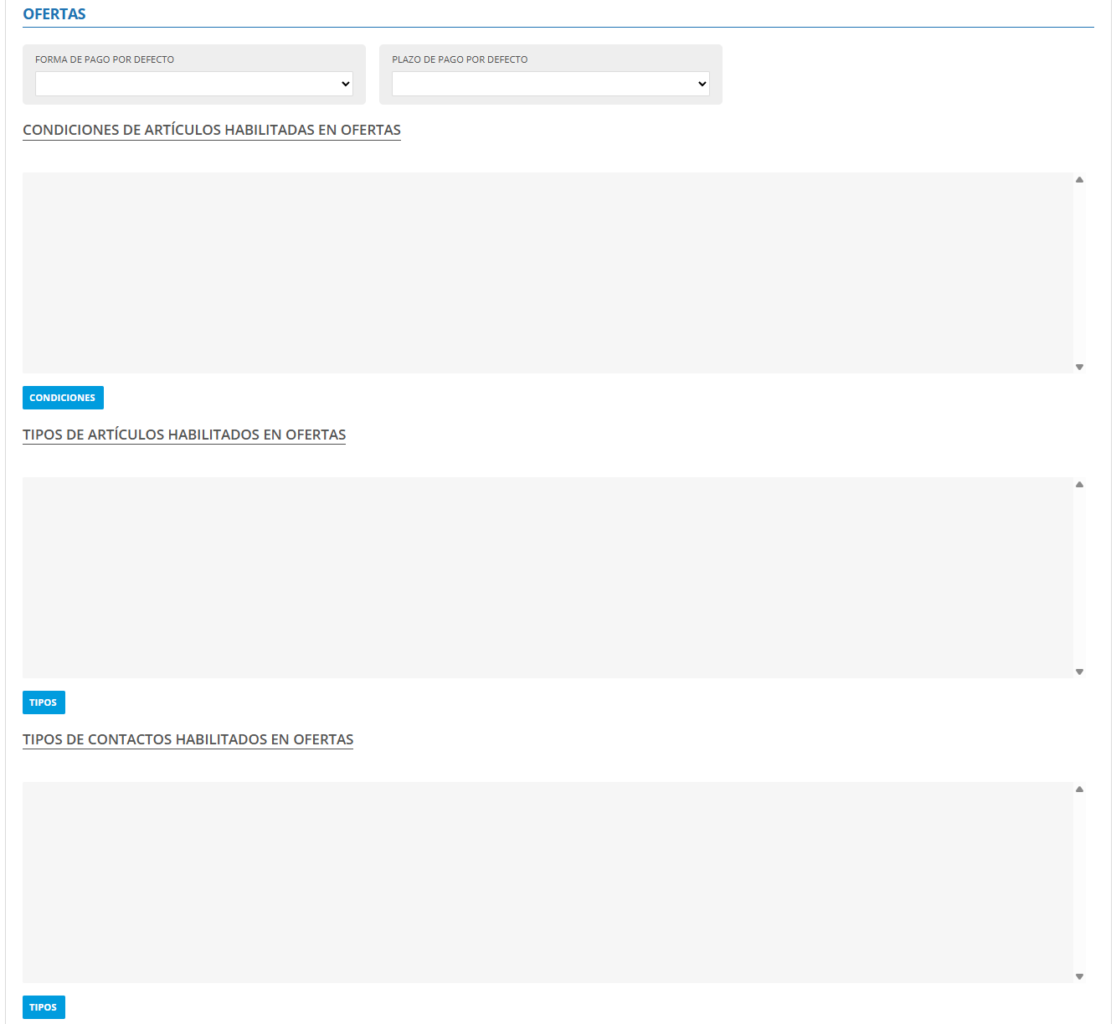Select the Tipos de Contactos Habilitados heading
1116x1024 pixels.
[x=188, y=740]
